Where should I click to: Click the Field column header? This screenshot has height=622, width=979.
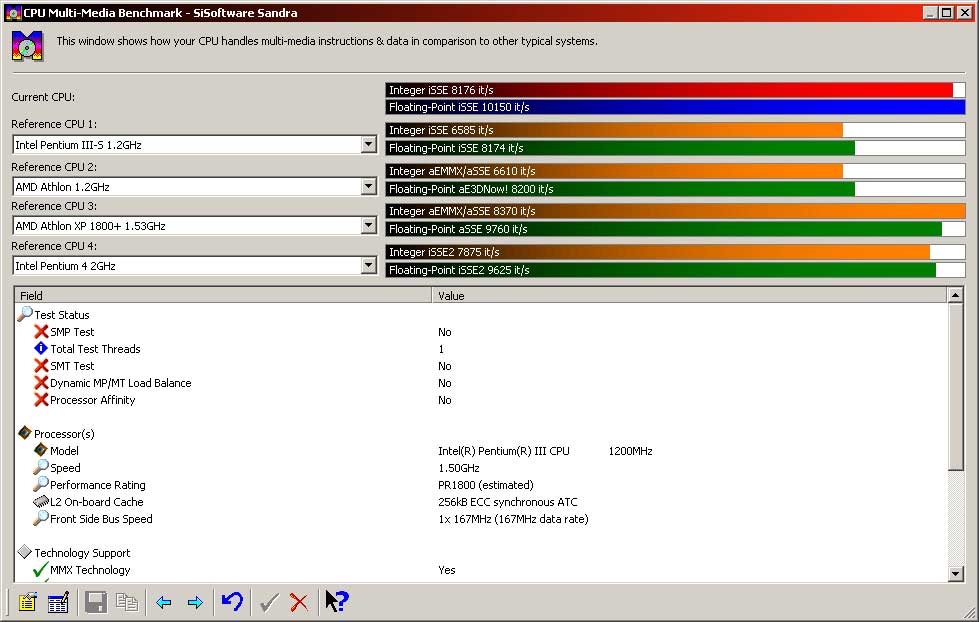[223, 295]
